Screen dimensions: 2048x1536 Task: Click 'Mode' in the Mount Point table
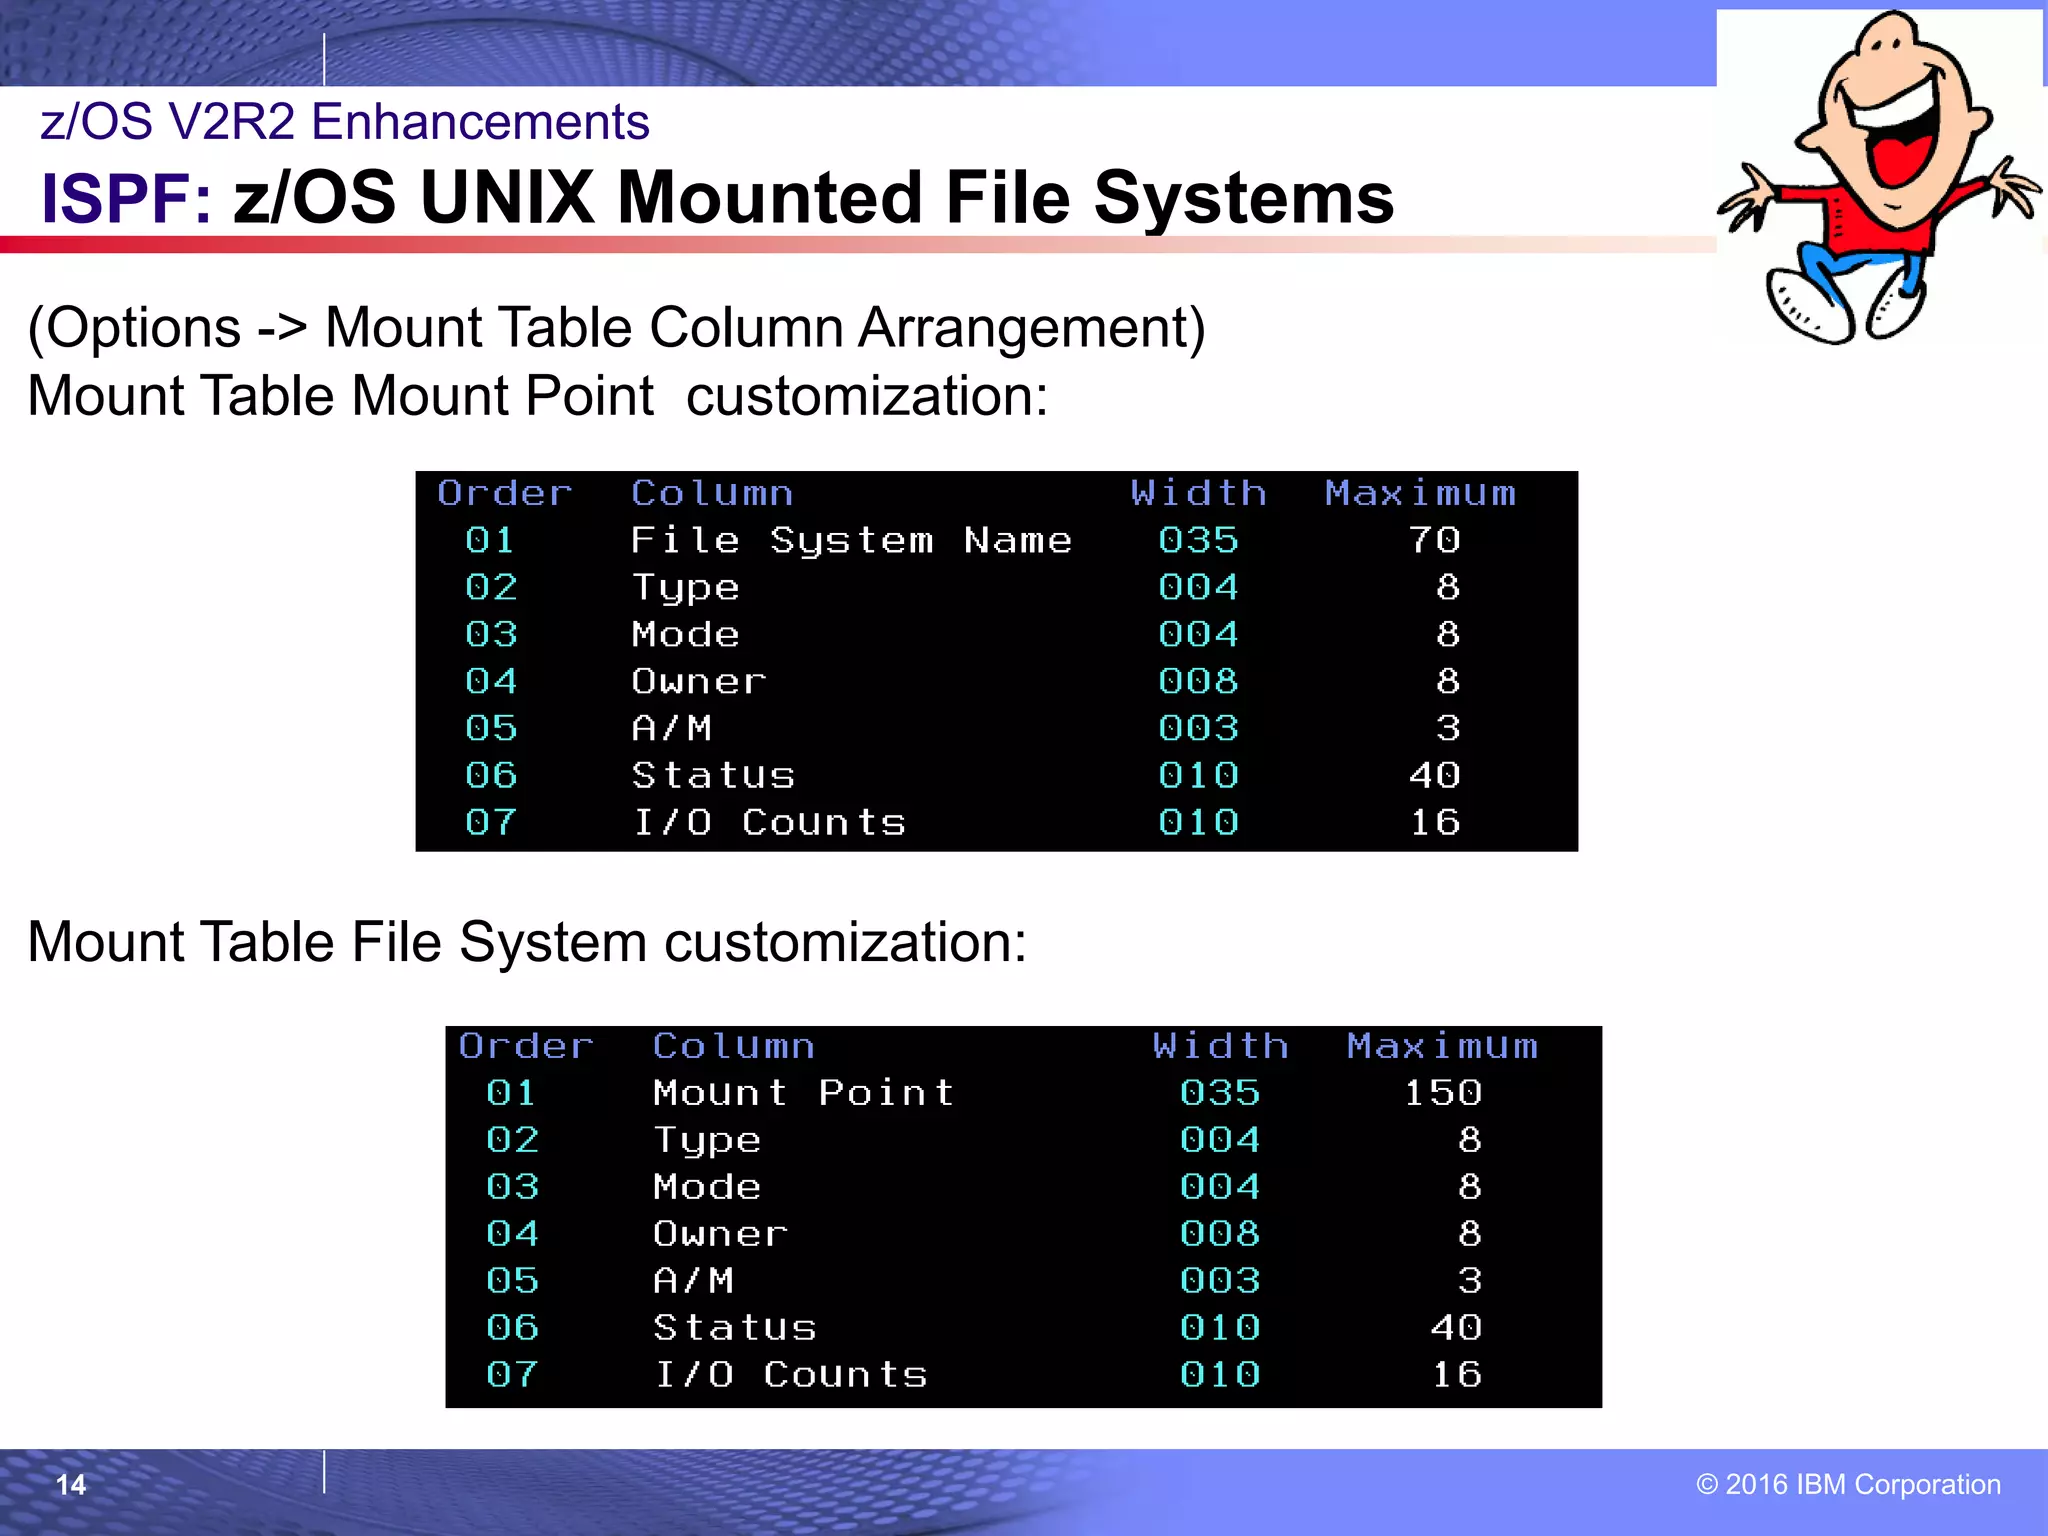(x=707, y=1187)
